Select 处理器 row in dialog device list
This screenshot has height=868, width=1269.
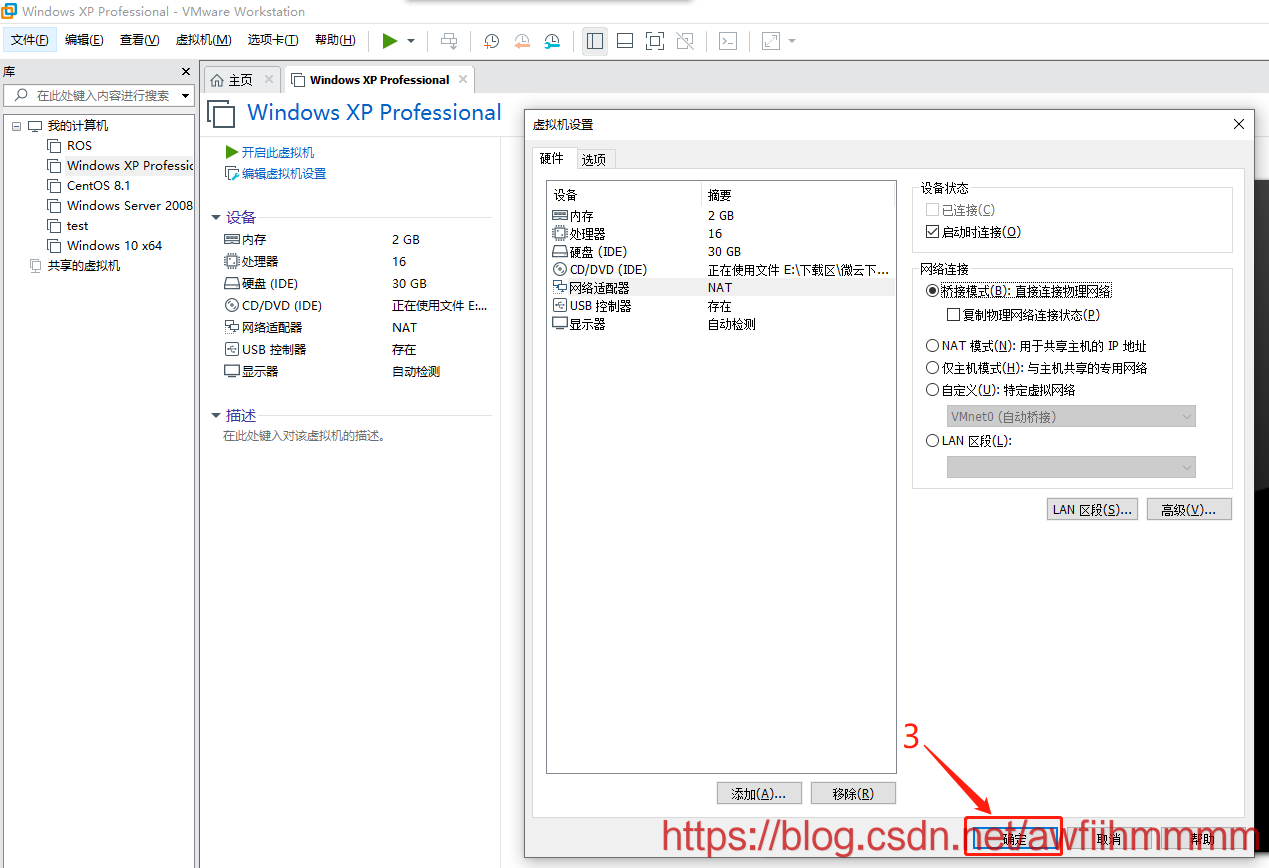click(x=721, y=233)
